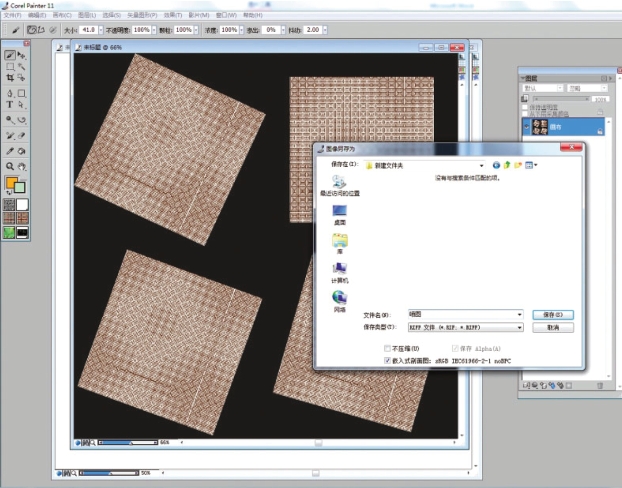Click create new folder icon in dialog
622x488 pixels.
point(518,165)
